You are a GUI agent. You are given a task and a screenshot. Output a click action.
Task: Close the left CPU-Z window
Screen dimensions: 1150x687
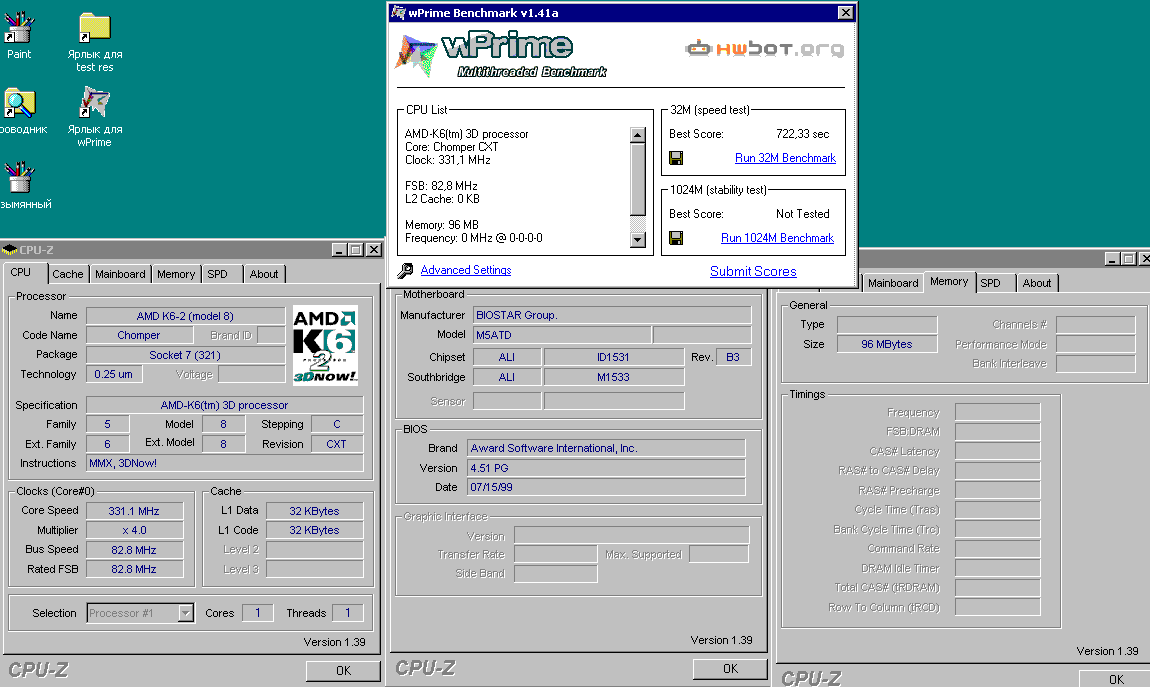tap(373, 250)
